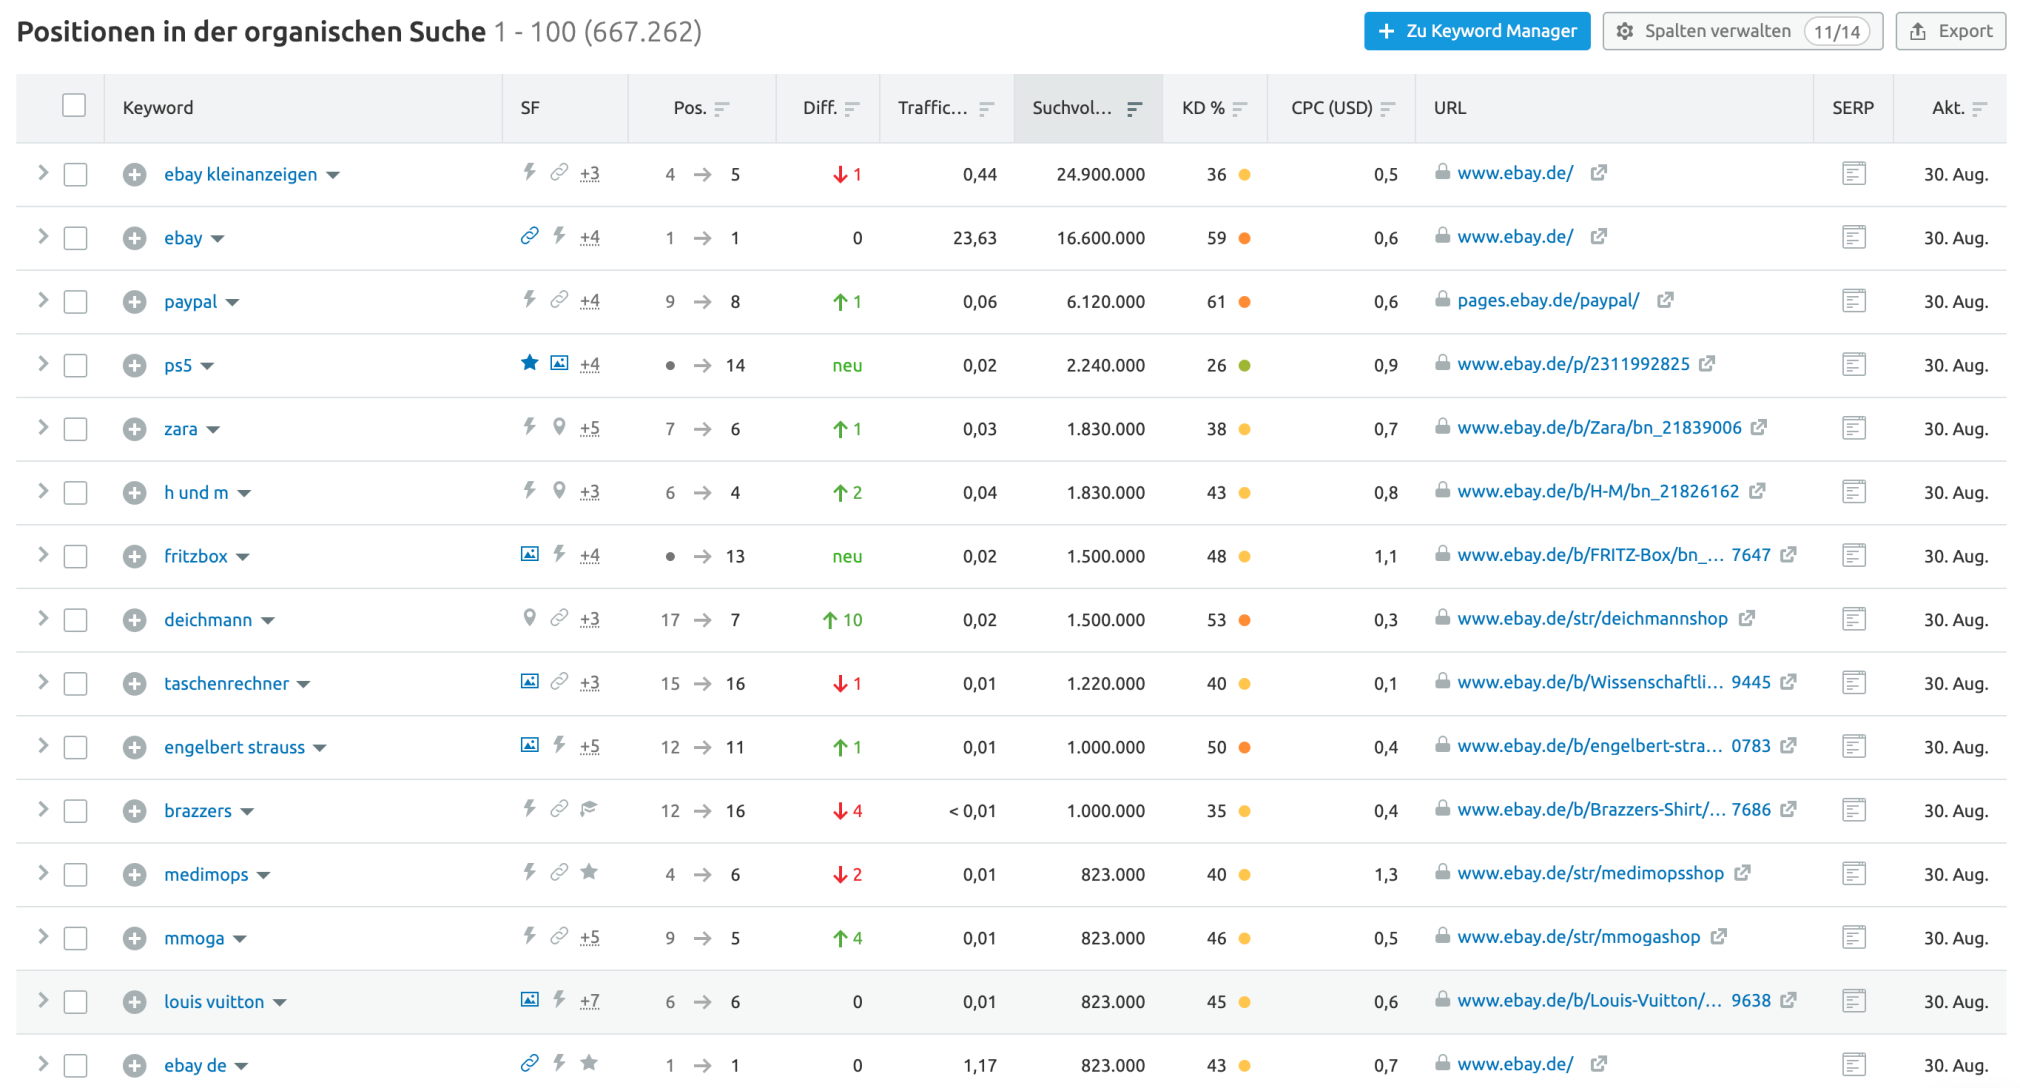Open external link icon for pages.ebay.de/paypal/
Image resolution: width=2020 pixels, height=1088 pixels.
coord(1665,300)
